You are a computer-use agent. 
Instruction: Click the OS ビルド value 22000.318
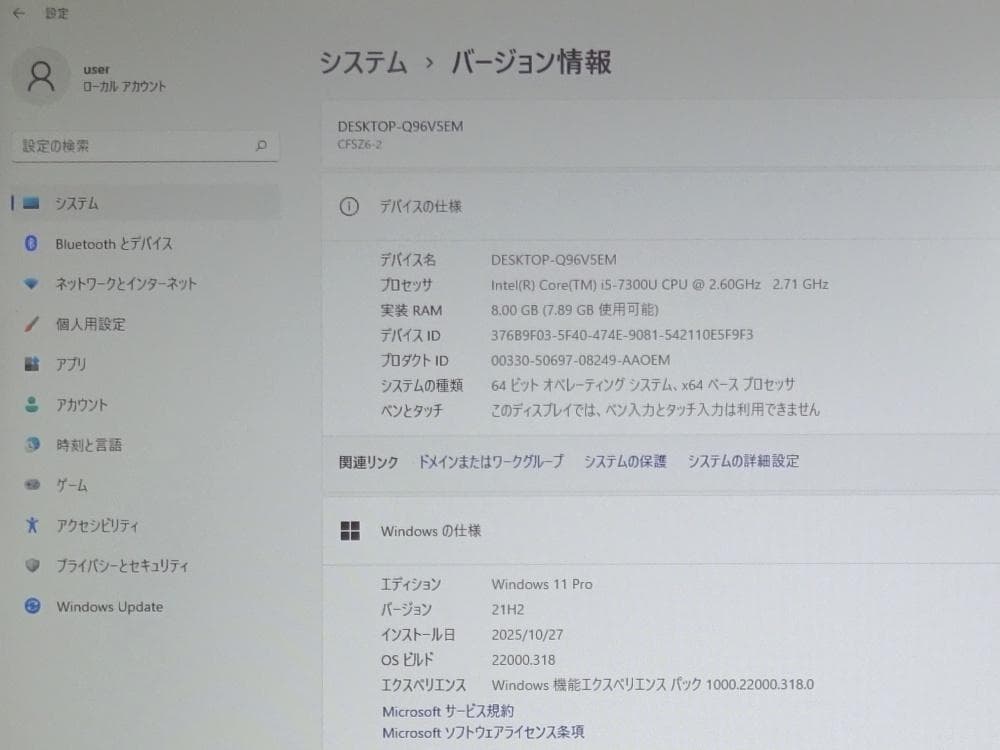524,660
